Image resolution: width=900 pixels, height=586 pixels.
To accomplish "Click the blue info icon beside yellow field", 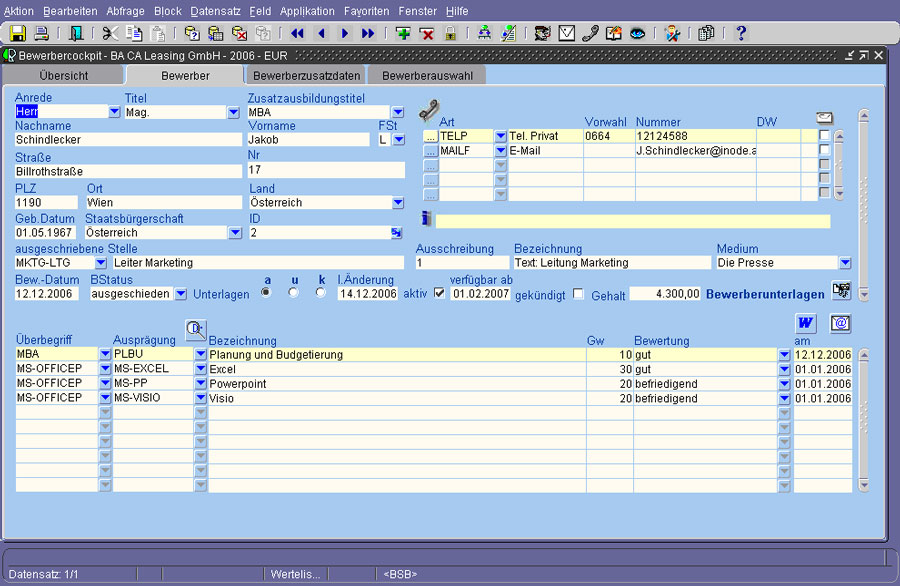I will (426, 219).
